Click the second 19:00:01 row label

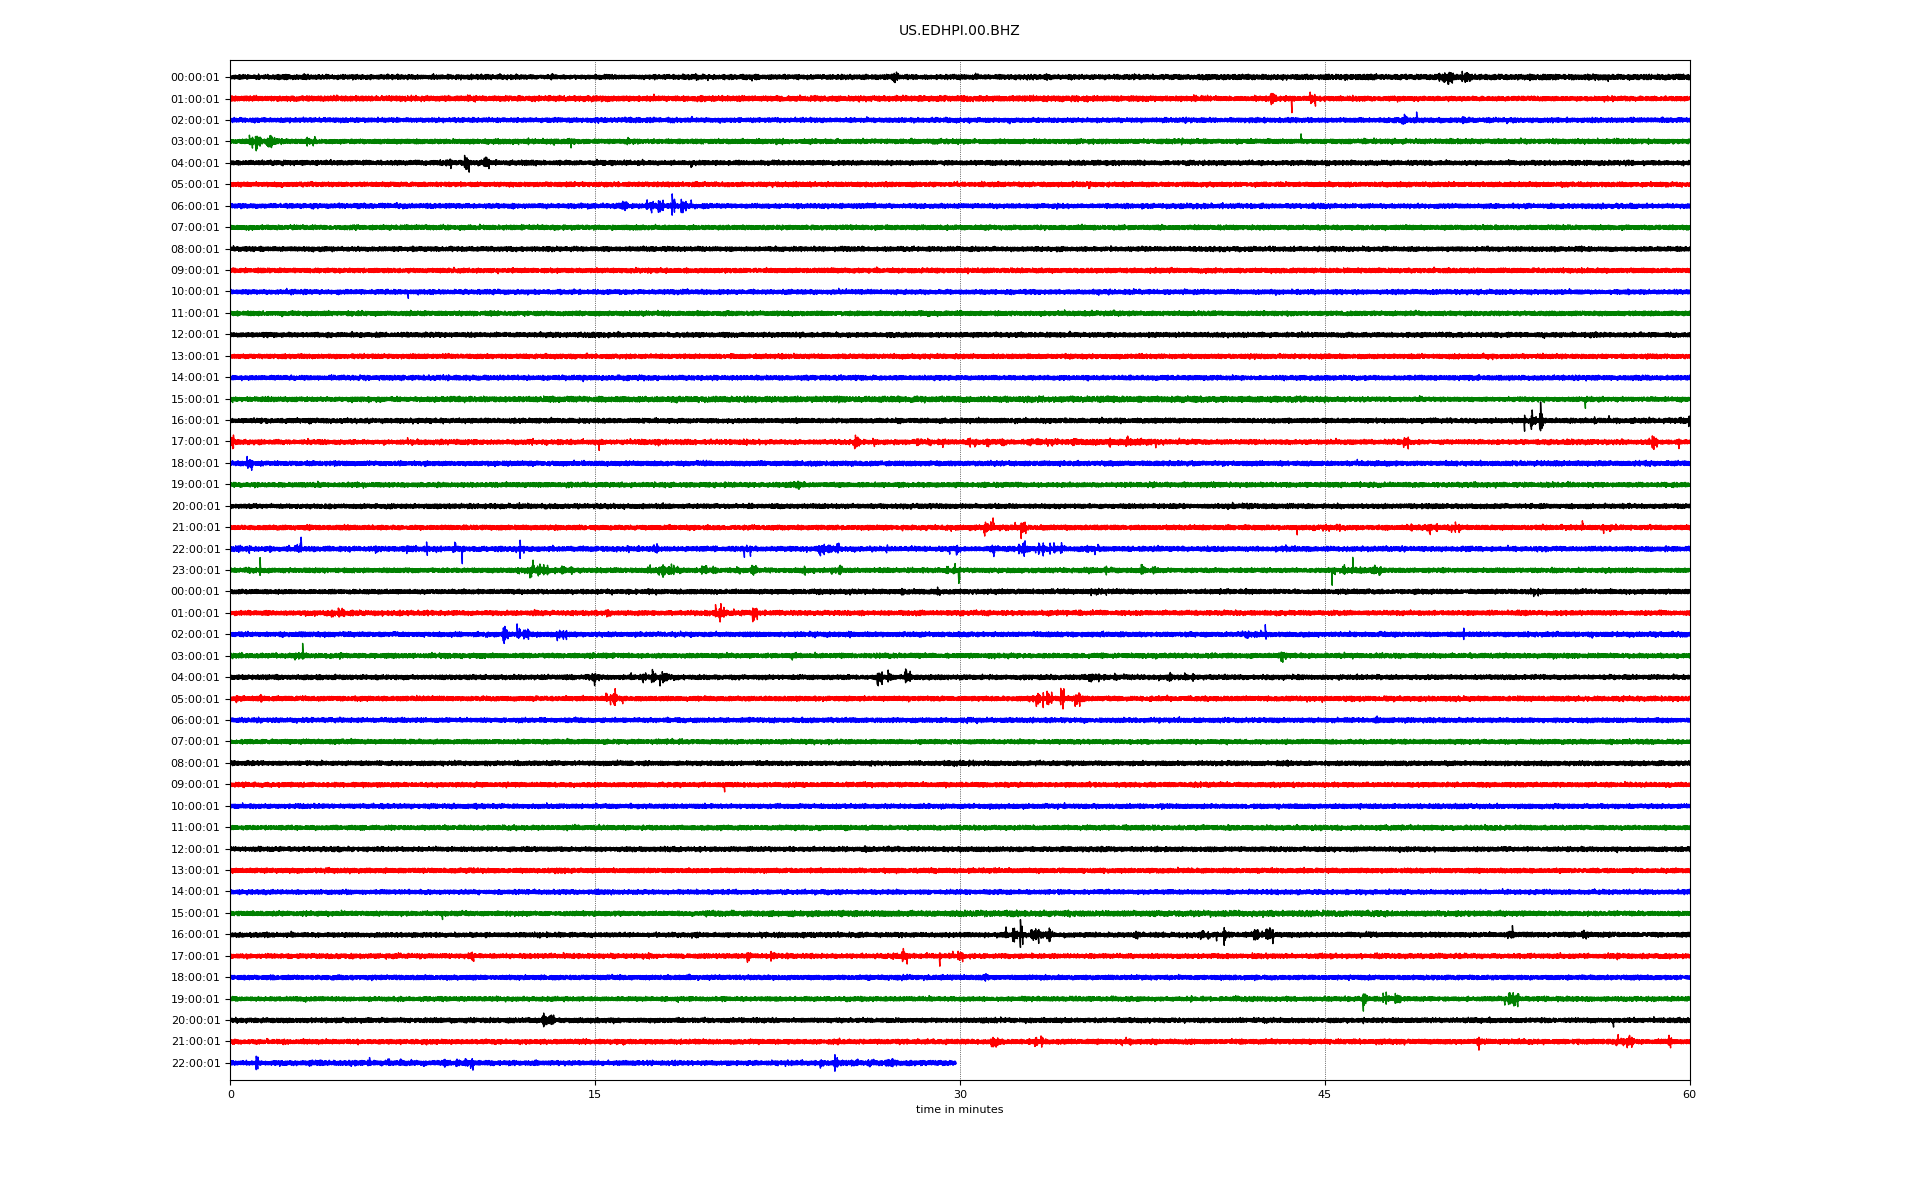[x=195, y=1000]
